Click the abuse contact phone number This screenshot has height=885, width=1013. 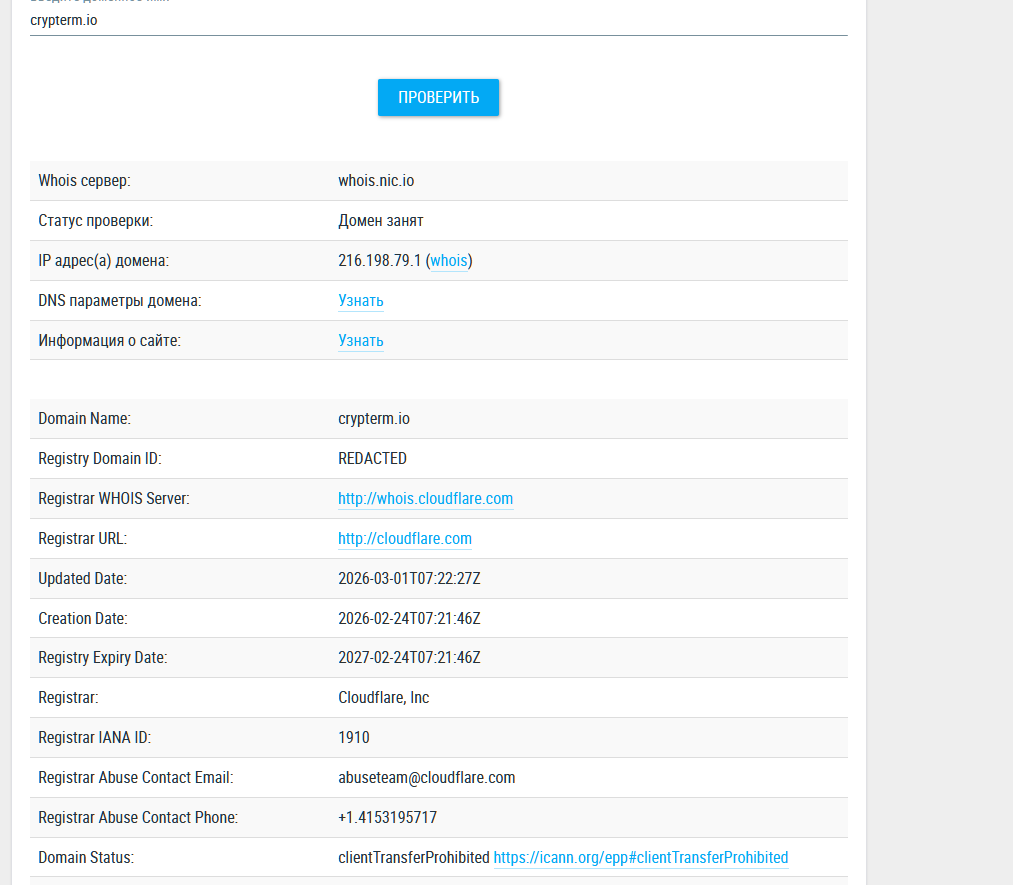387,818
